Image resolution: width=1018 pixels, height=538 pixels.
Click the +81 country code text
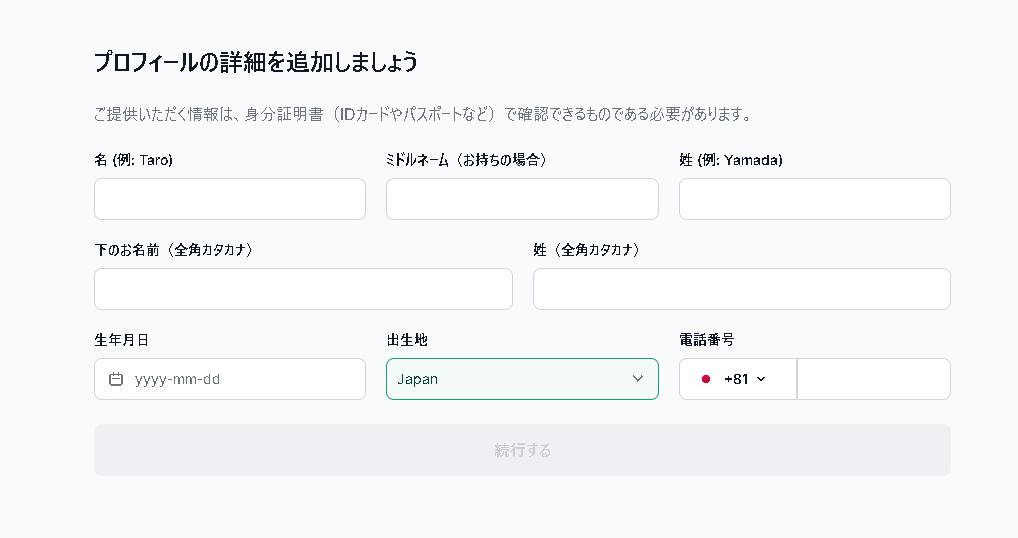pyautogui.click(x=736, y=379)
